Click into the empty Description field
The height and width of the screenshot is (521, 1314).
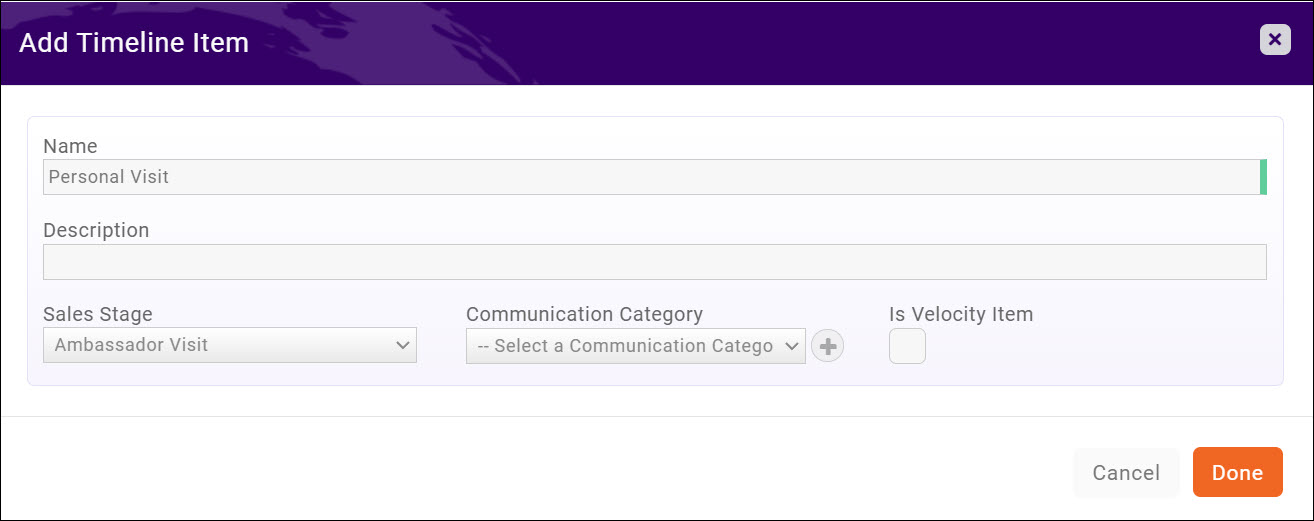(654, 262)
